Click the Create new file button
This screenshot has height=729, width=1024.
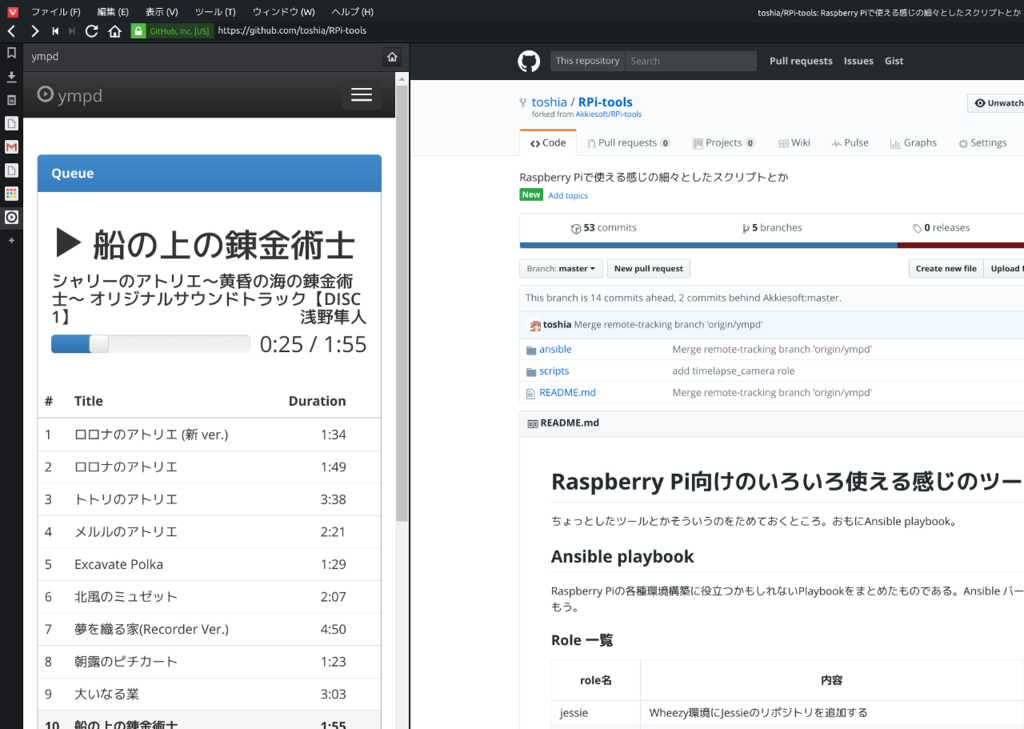(946, 268)
